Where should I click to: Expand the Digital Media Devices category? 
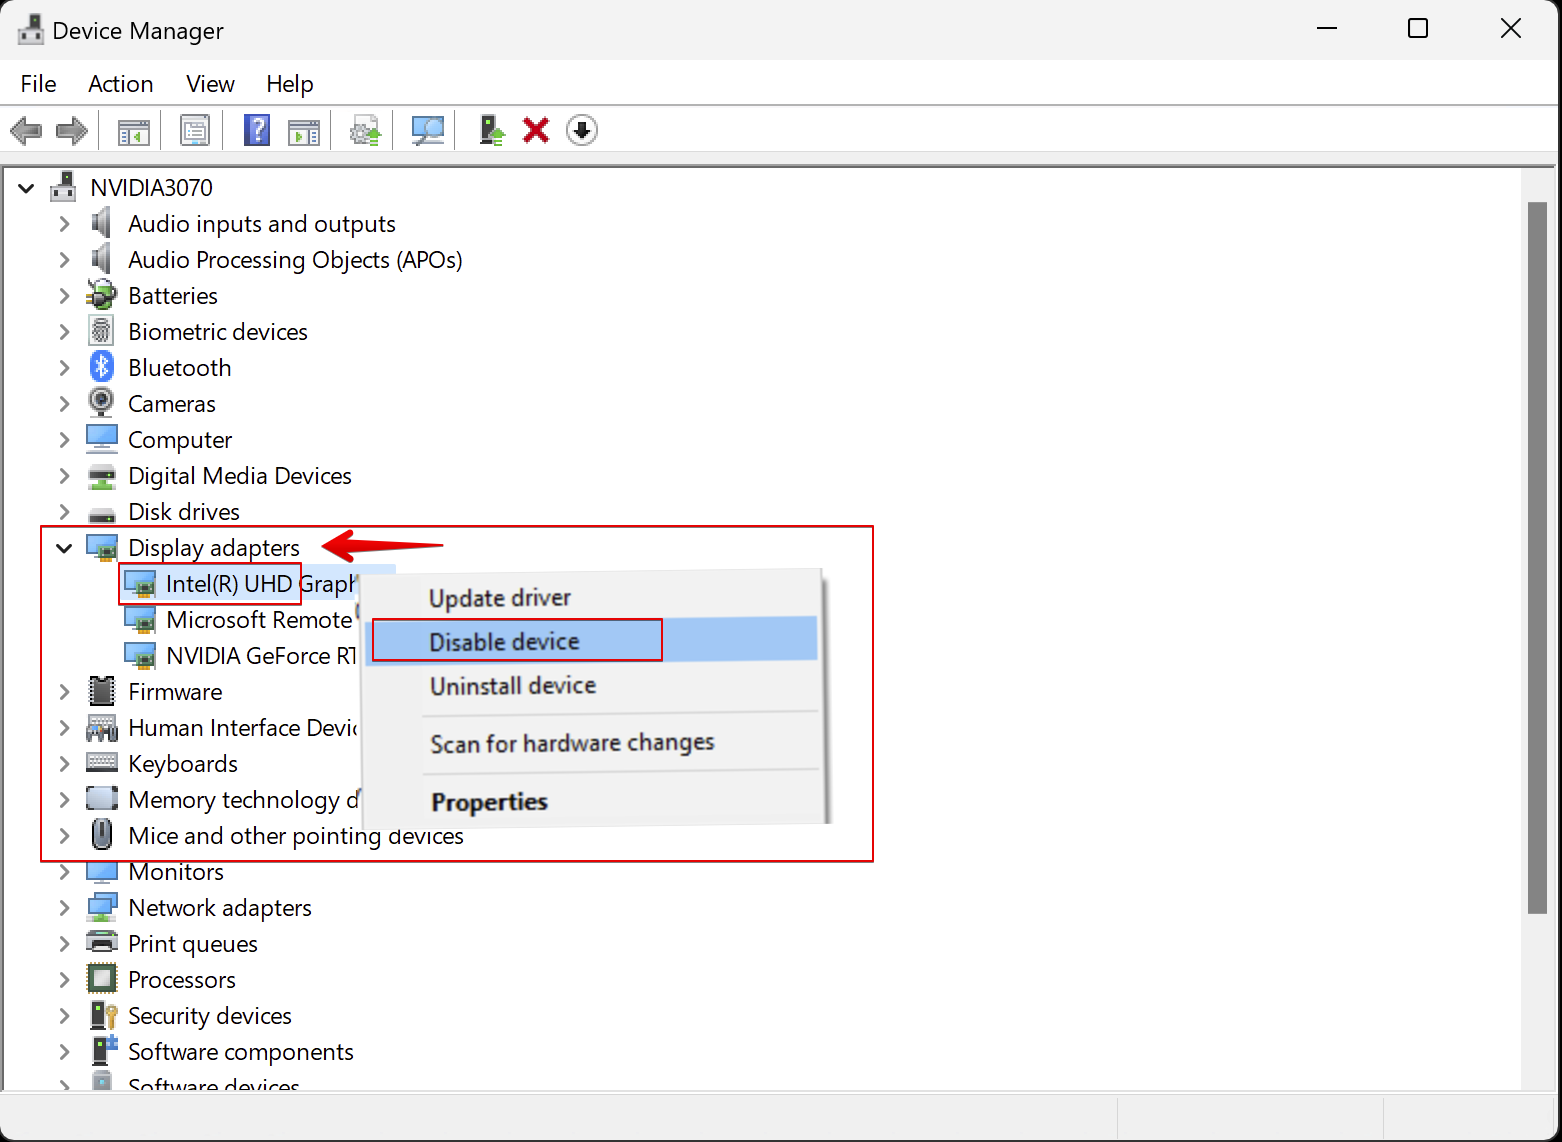click(x=64, y=475)
